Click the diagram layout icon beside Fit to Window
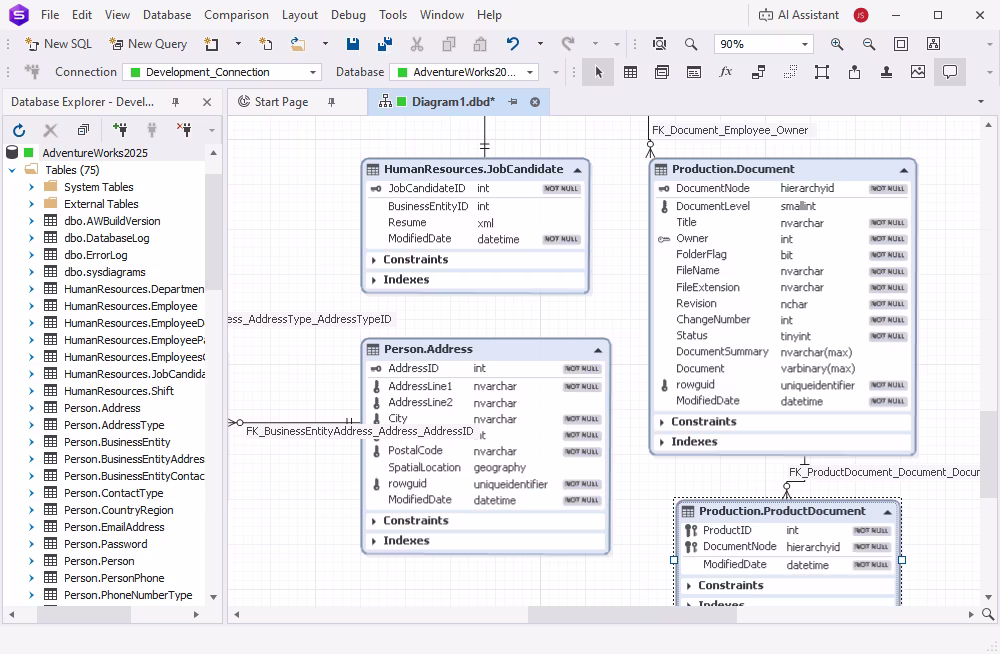 (933, 44)
